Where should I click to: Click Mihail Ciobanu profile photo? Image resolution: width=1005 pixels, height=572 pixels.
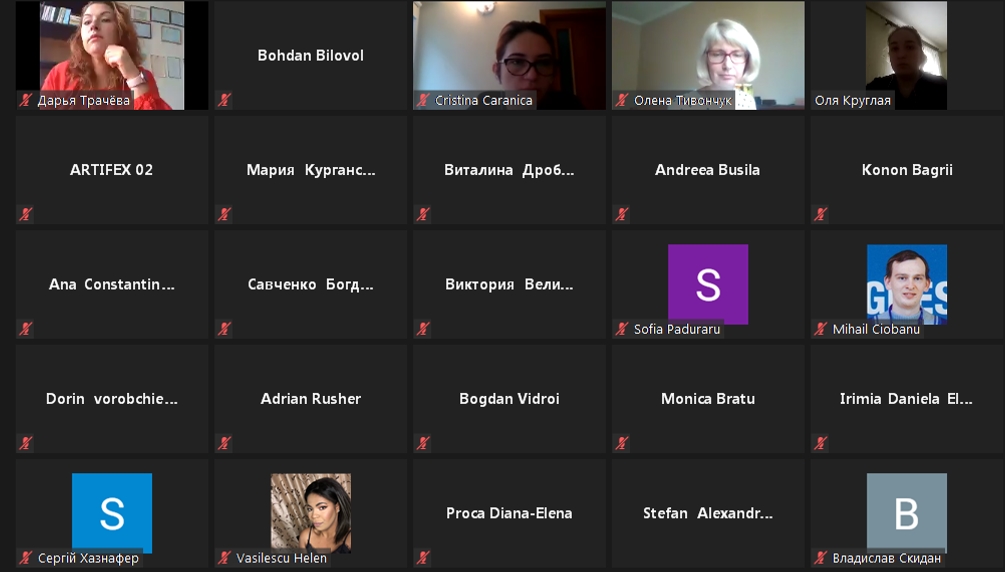click(x=907, y=283)
